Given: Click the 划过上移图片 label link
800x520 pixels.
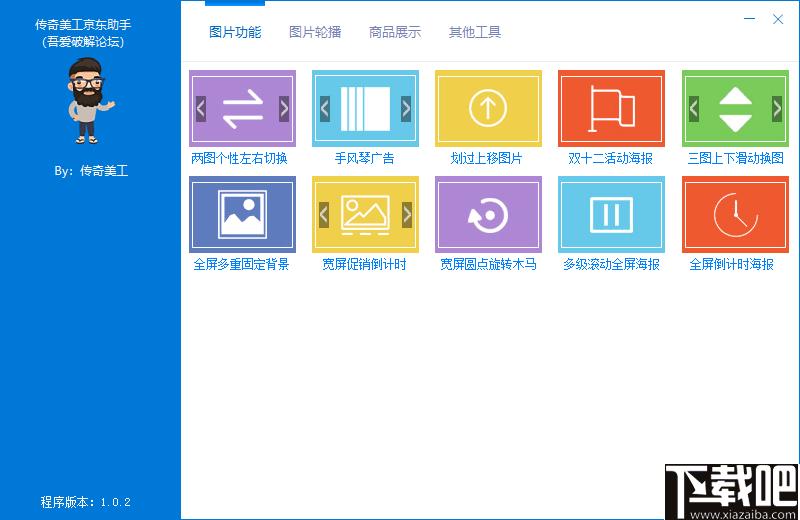Looking at the screenshot, I should pyautogui.click(x=486, y=158).
